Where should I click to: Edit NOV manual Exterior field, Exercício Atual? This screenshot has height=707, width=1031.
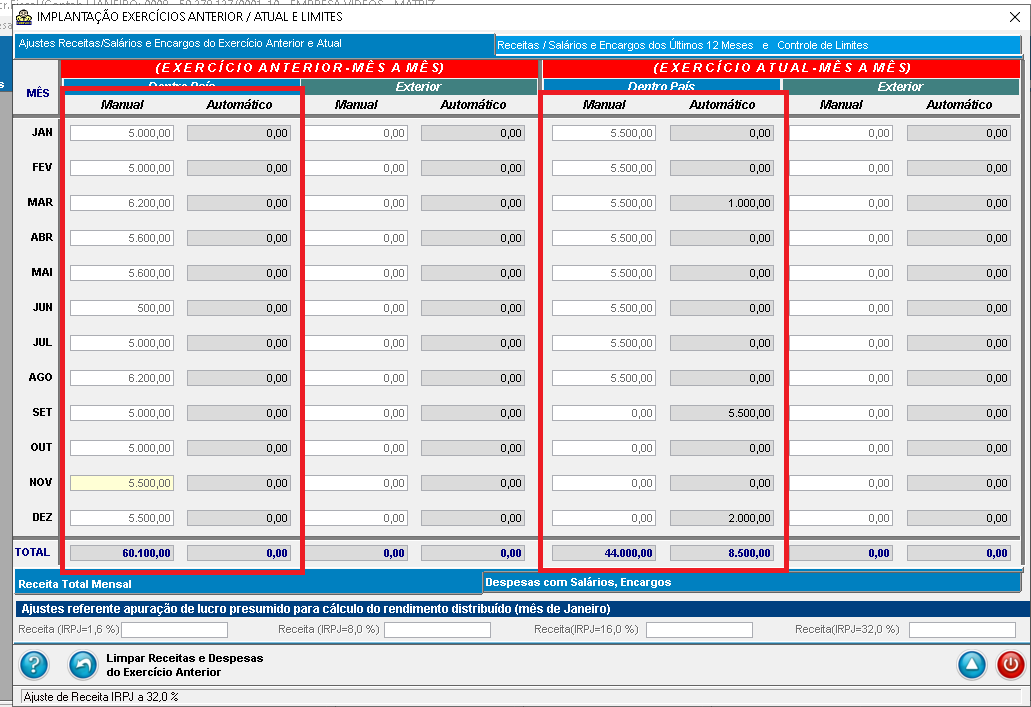[x=841, y=483]
